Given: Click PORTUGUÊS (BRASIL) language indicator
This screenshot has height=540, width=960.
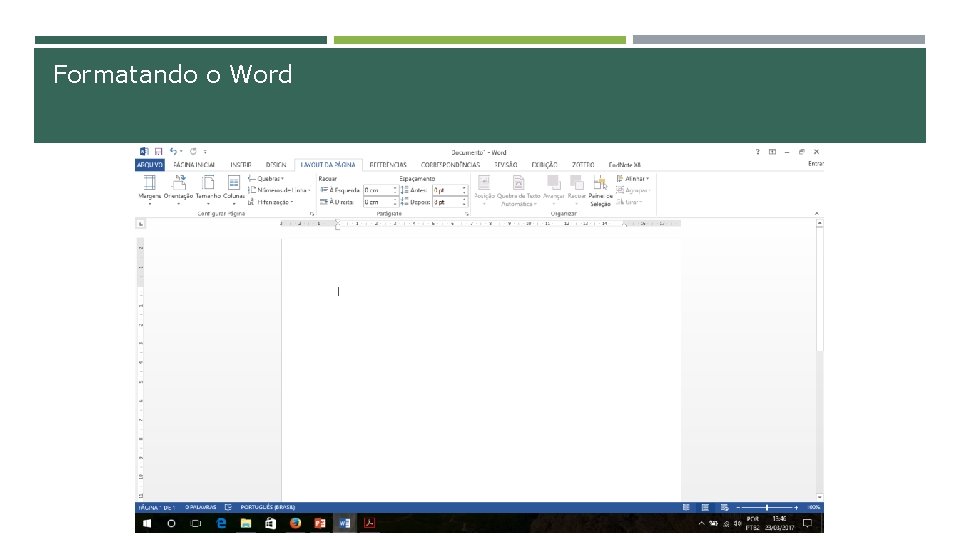Looking at the screenshot, I should 268,508.
